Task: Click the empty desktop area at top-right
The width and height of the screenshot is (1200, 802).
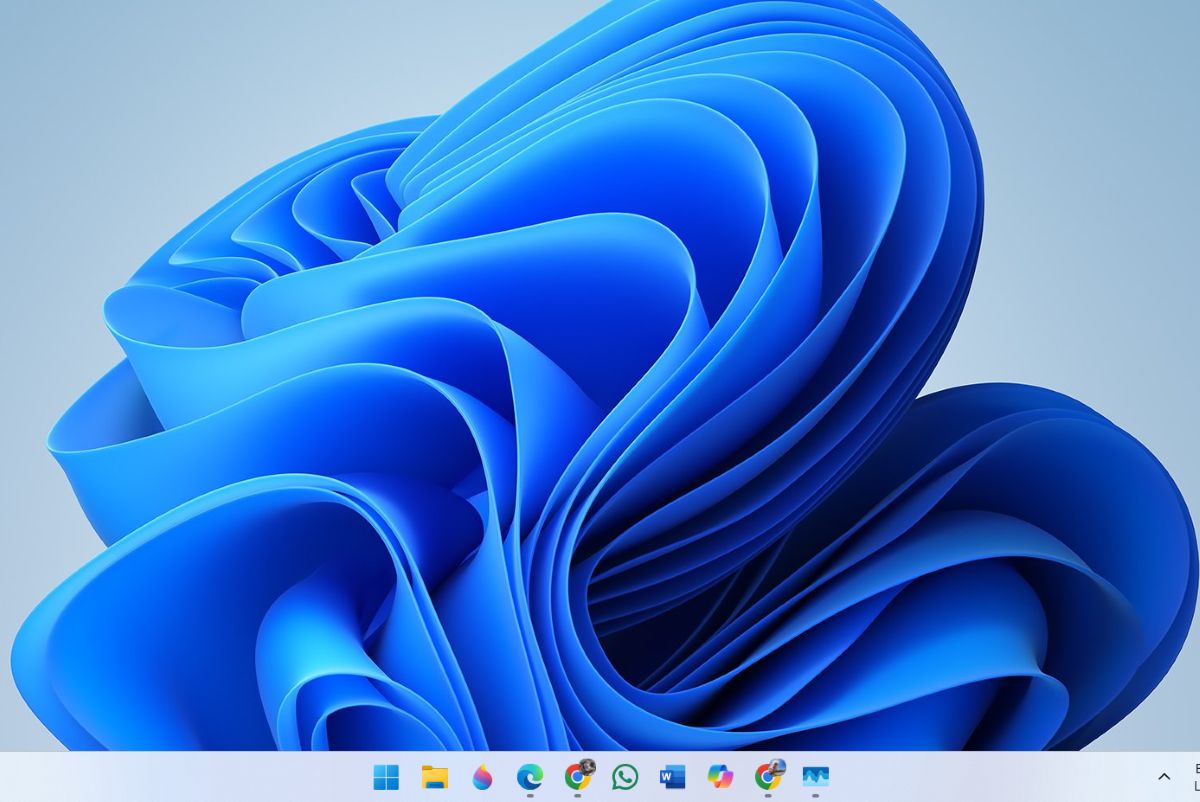Action: pyautogui.click(x=1100, y=100)
